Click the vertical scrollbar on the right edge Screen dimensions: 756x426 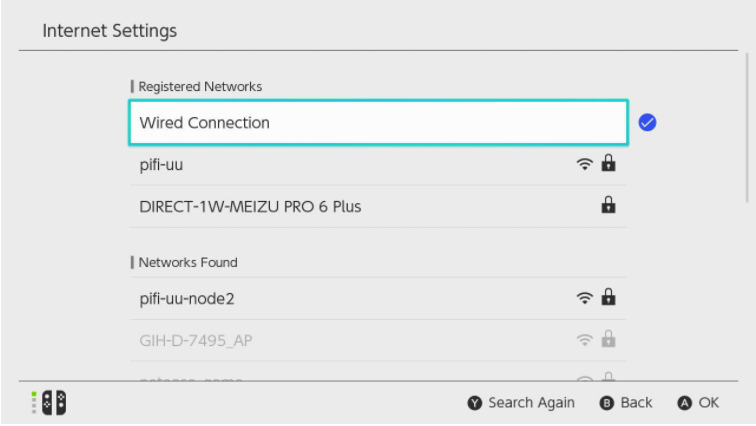(x=747, y=128)
